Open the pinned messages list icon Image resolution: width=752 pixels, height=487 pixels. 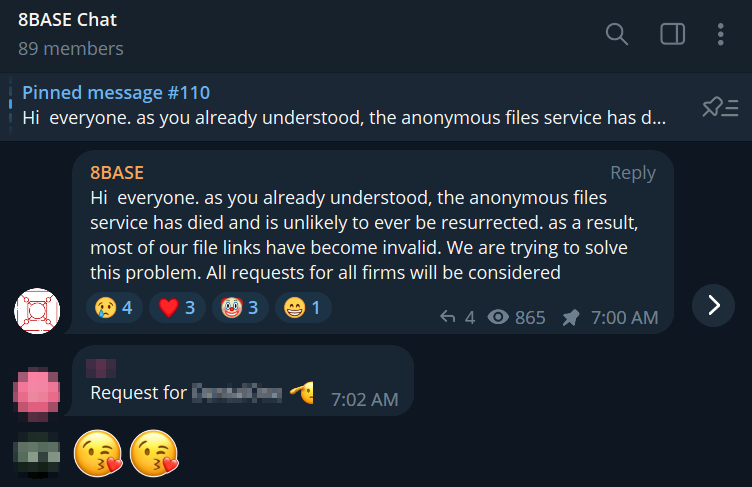[x=720, y=107]
